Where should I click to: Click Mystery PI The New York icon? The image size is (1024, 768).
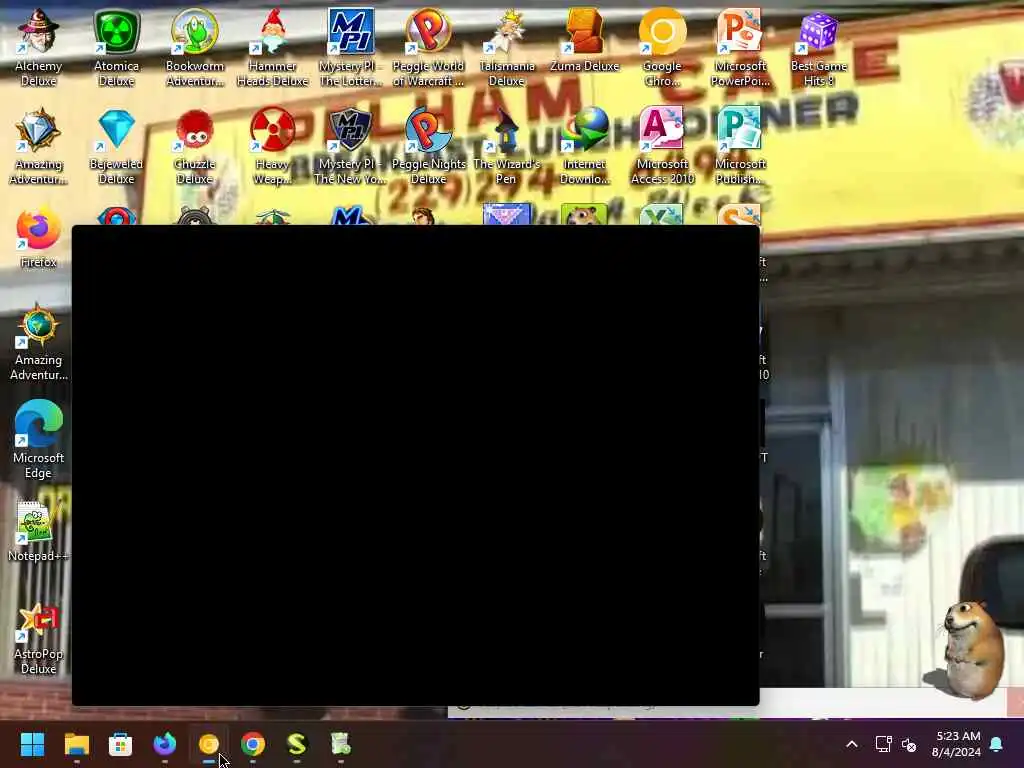pyautogui.click(x=351, y=145)
